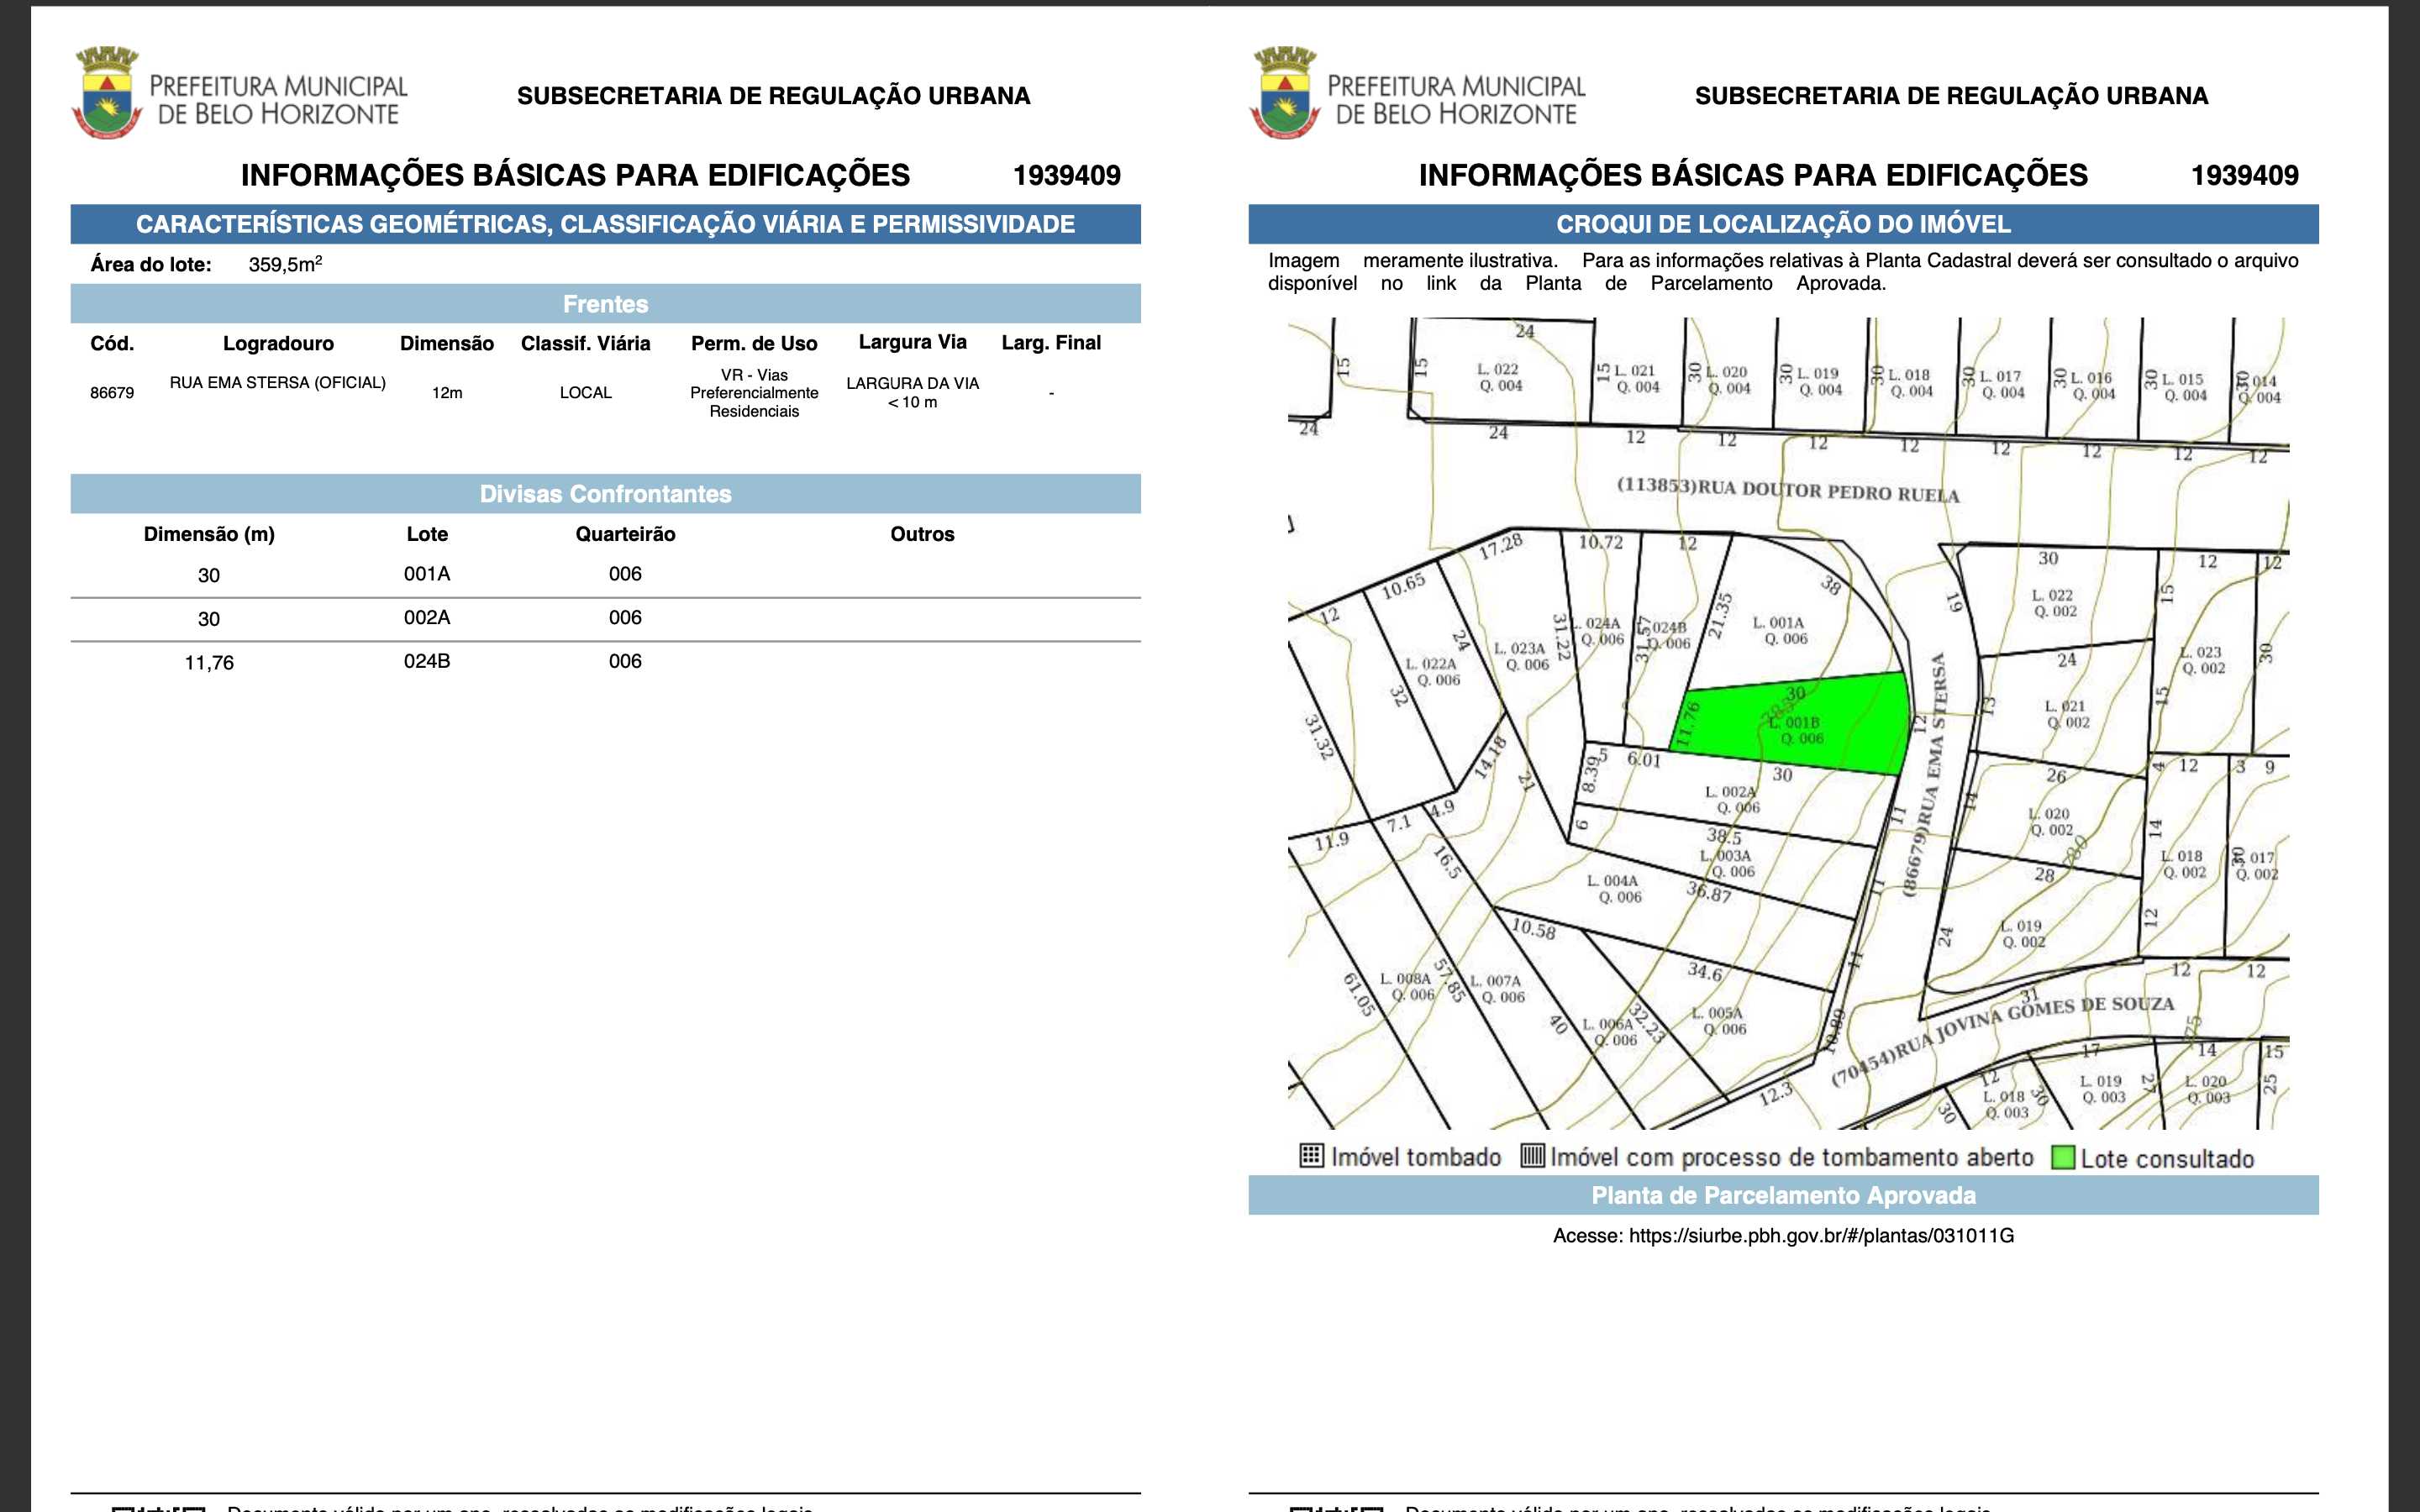Click the 'Quarteirão' column header
Viewport: 2420px width, 1512px height.
click(625, 534)
